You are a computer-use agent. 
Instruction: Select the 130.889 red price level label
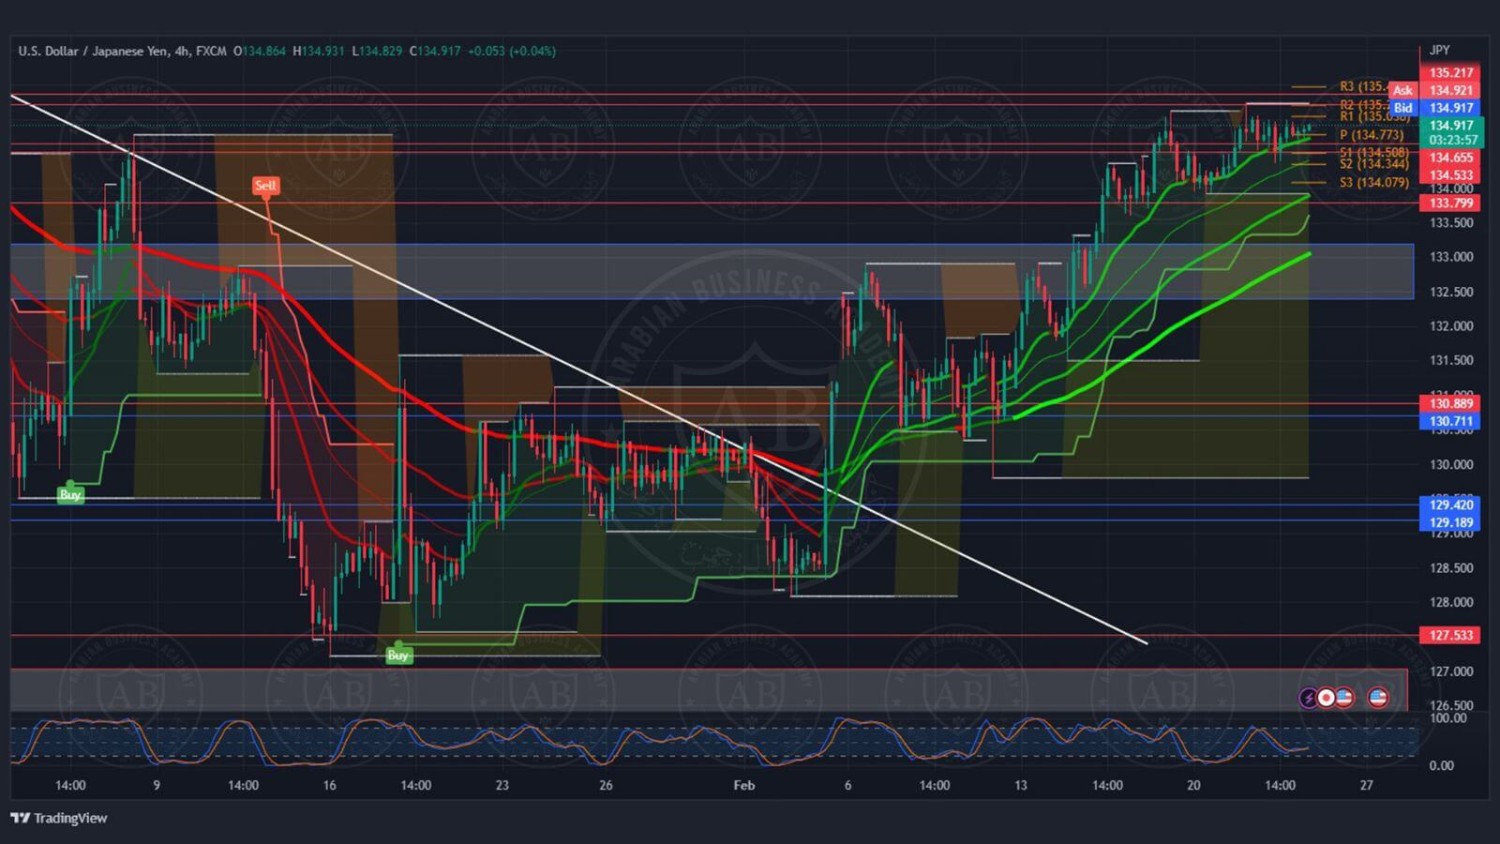[x=1451, y=404]
